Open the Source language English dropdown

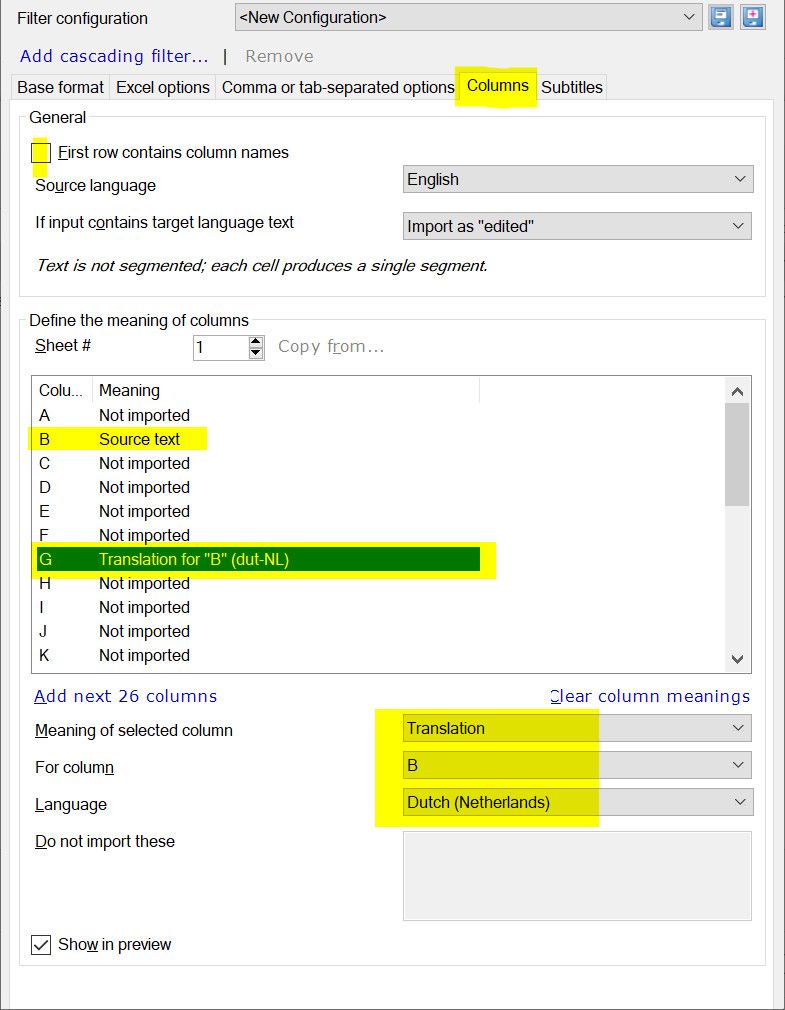[x=578, y=179]
